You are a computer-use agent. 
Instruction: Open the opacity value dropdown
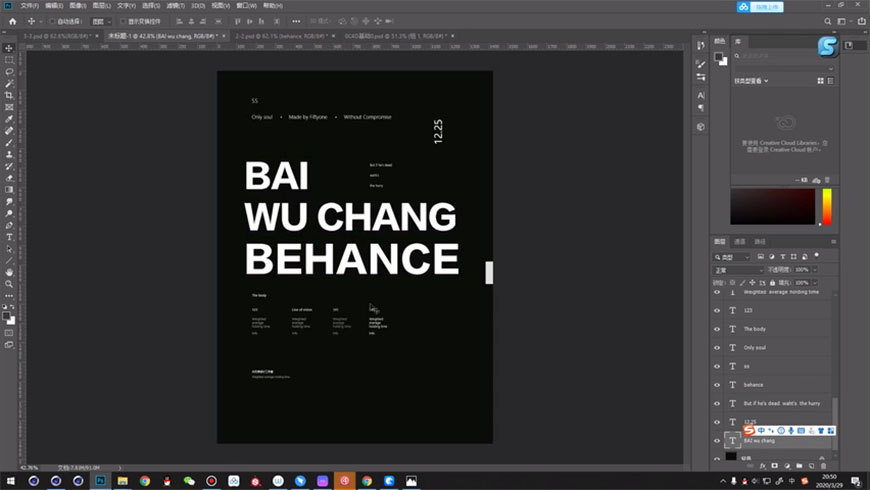[x=815, y=270]
